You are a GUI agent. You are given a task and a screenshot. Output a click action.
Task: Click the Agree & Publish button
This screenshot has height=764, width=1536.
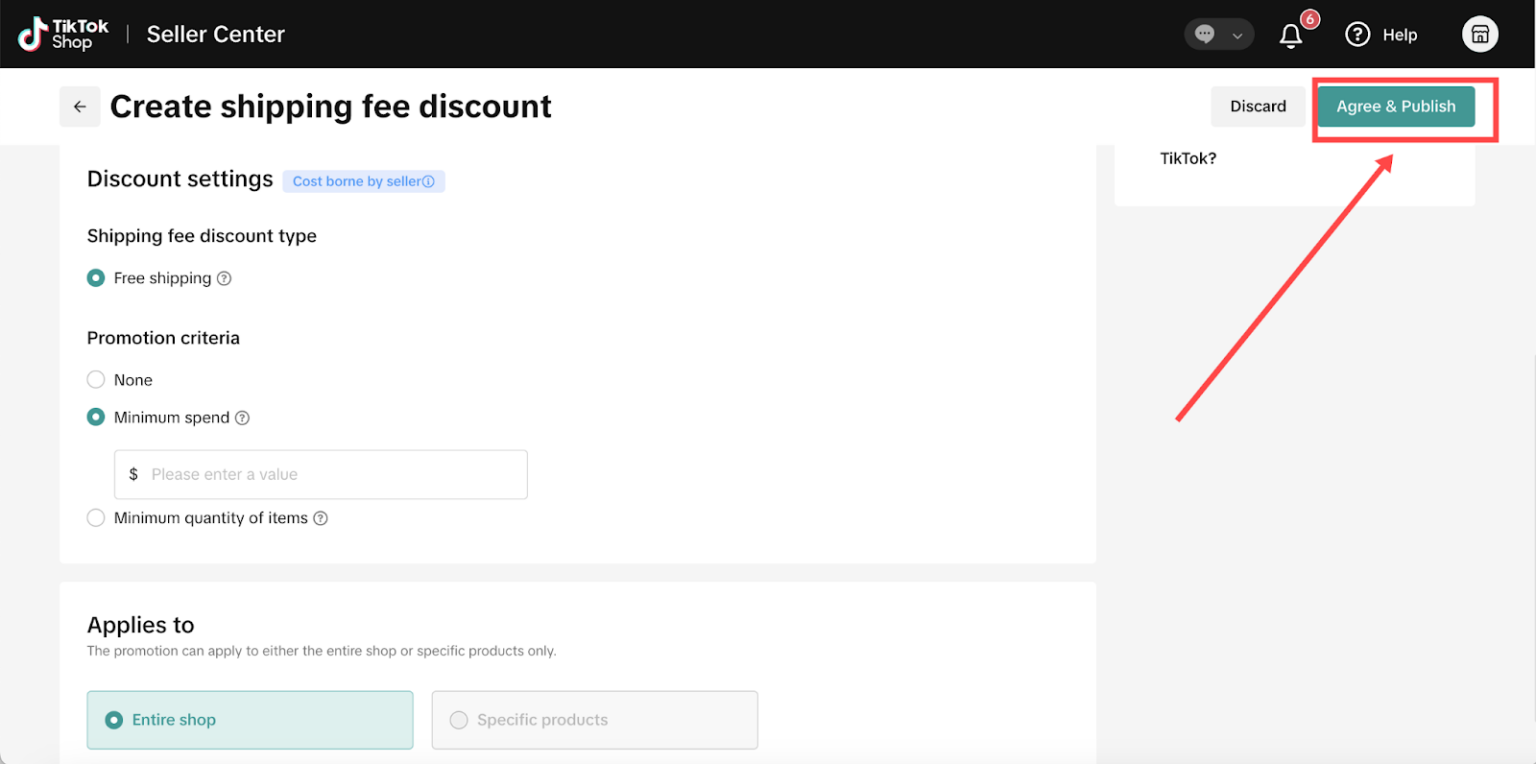[x=1396, y=106]
